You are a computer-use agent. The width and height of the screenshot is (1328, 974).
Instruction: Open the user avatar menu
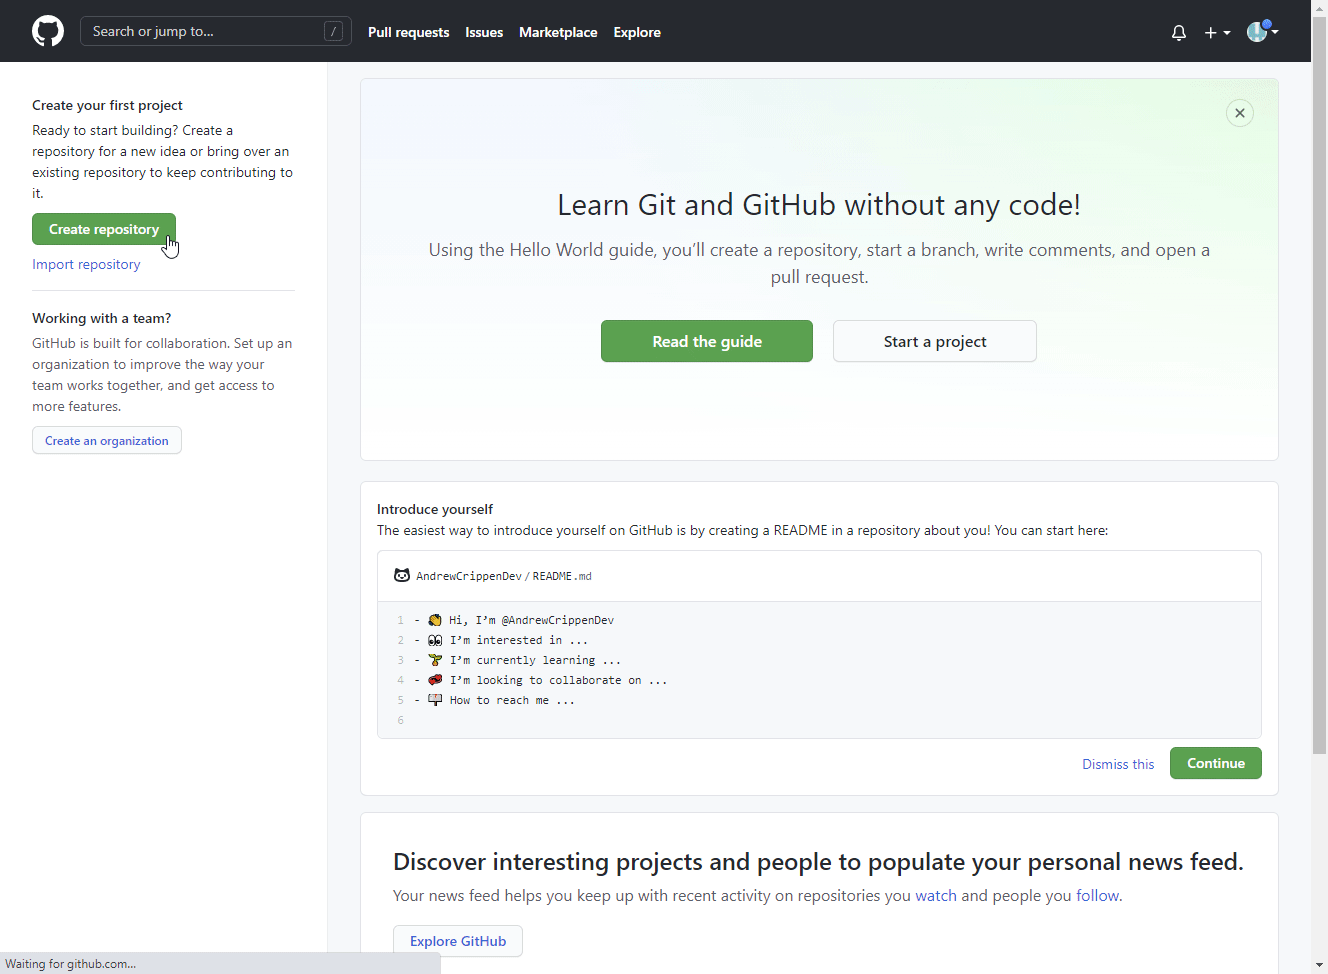pos(1262,31)
